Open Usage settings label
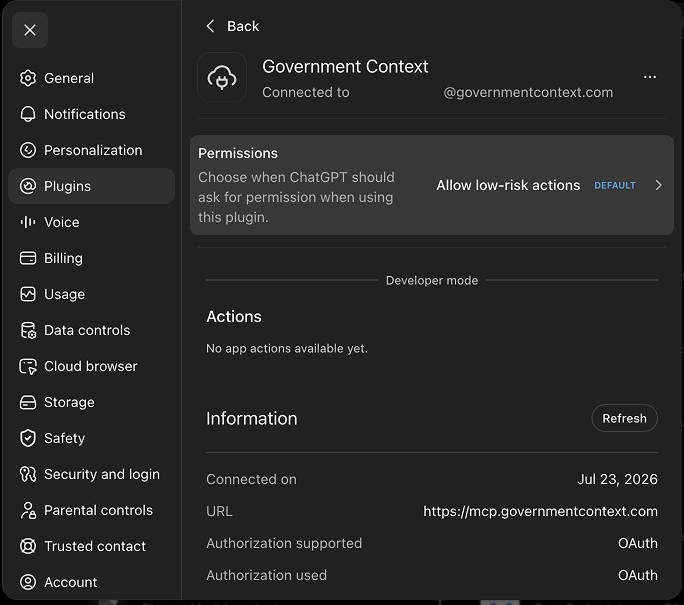This screenshot has height=605, width=684. coord(65,294)
